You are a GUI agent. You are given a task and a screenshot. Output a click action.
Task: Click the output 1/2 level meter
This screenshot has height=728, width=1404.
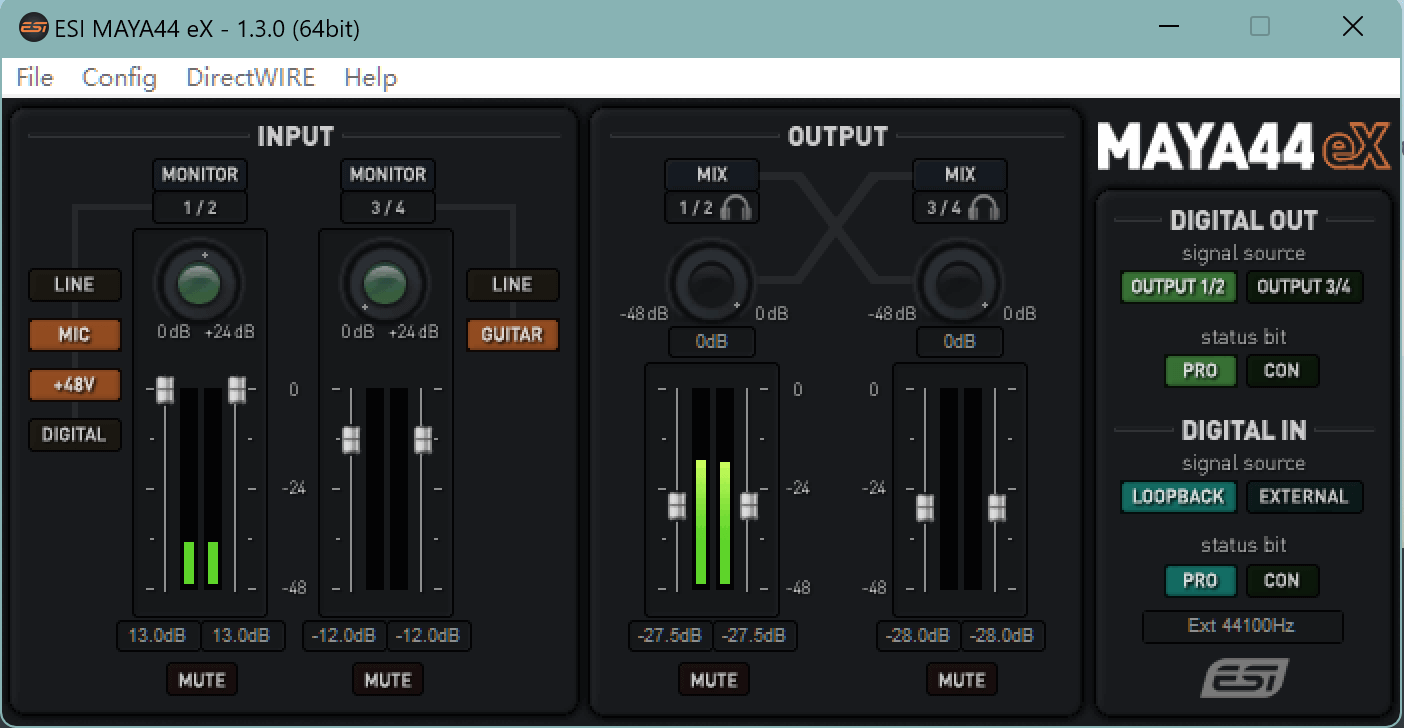tap(713, 487)
